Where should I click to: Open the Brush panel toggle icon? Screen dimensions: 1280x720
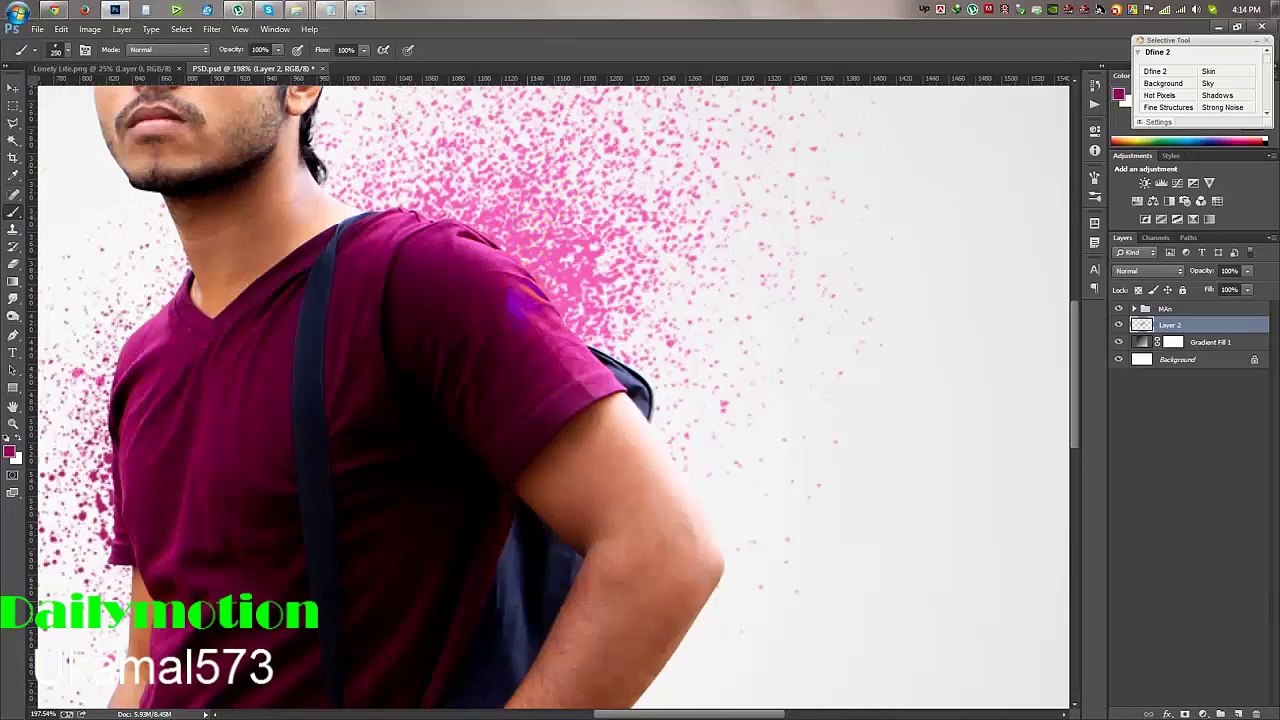[x=85, y=50]
